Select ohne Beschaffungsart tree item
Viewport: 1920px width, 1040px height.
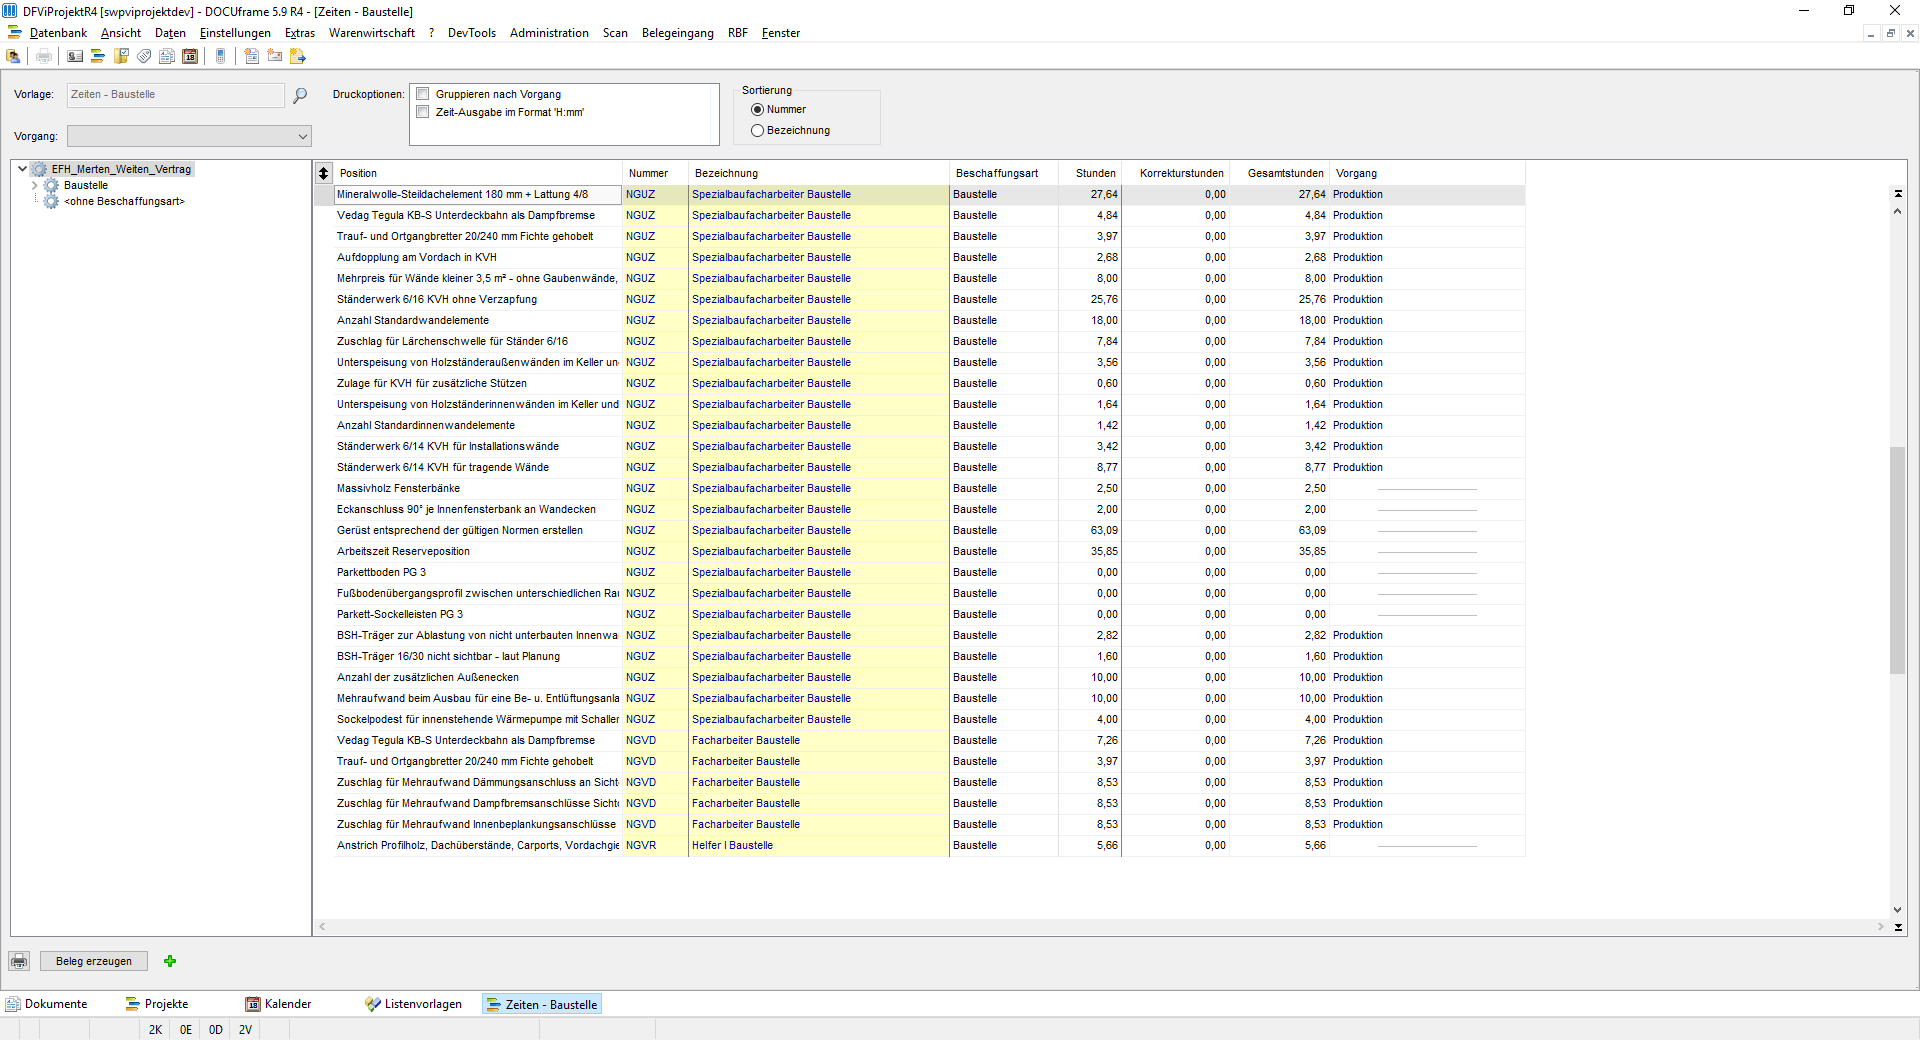pos(124,201)
